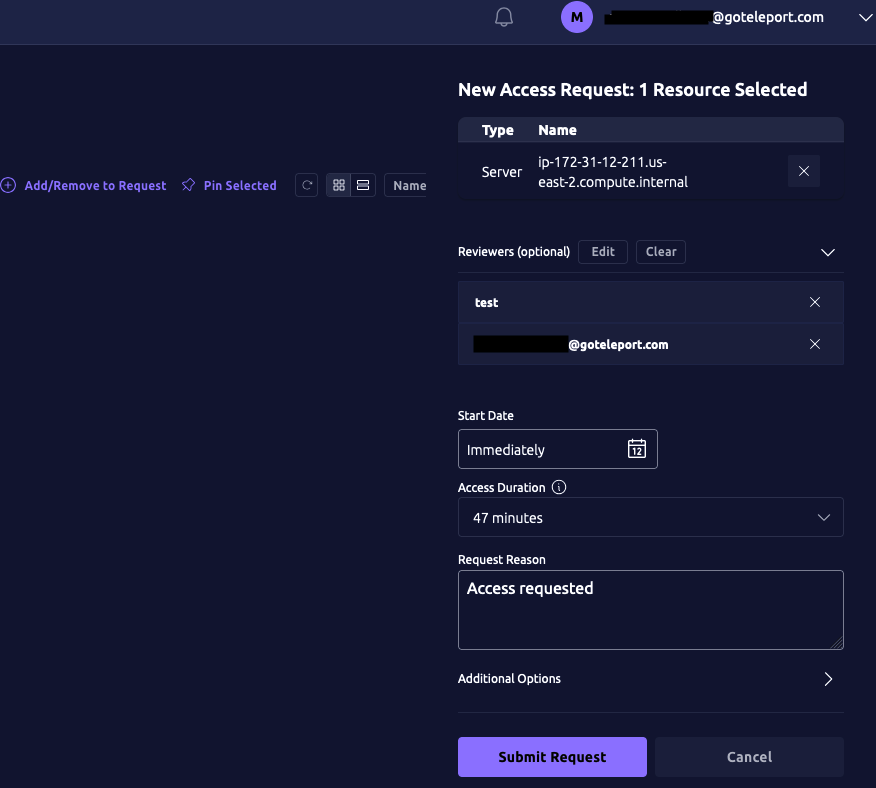The image size is (876, 788).
Task: Click inside the Request Reason text area
Action: point(650,610)
